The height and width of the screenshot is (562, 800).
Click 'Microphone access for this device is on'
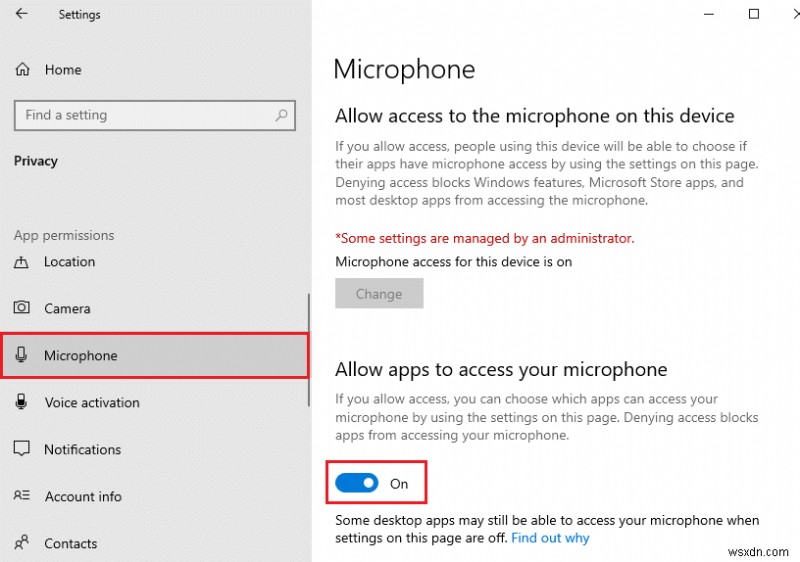point(454,262)
